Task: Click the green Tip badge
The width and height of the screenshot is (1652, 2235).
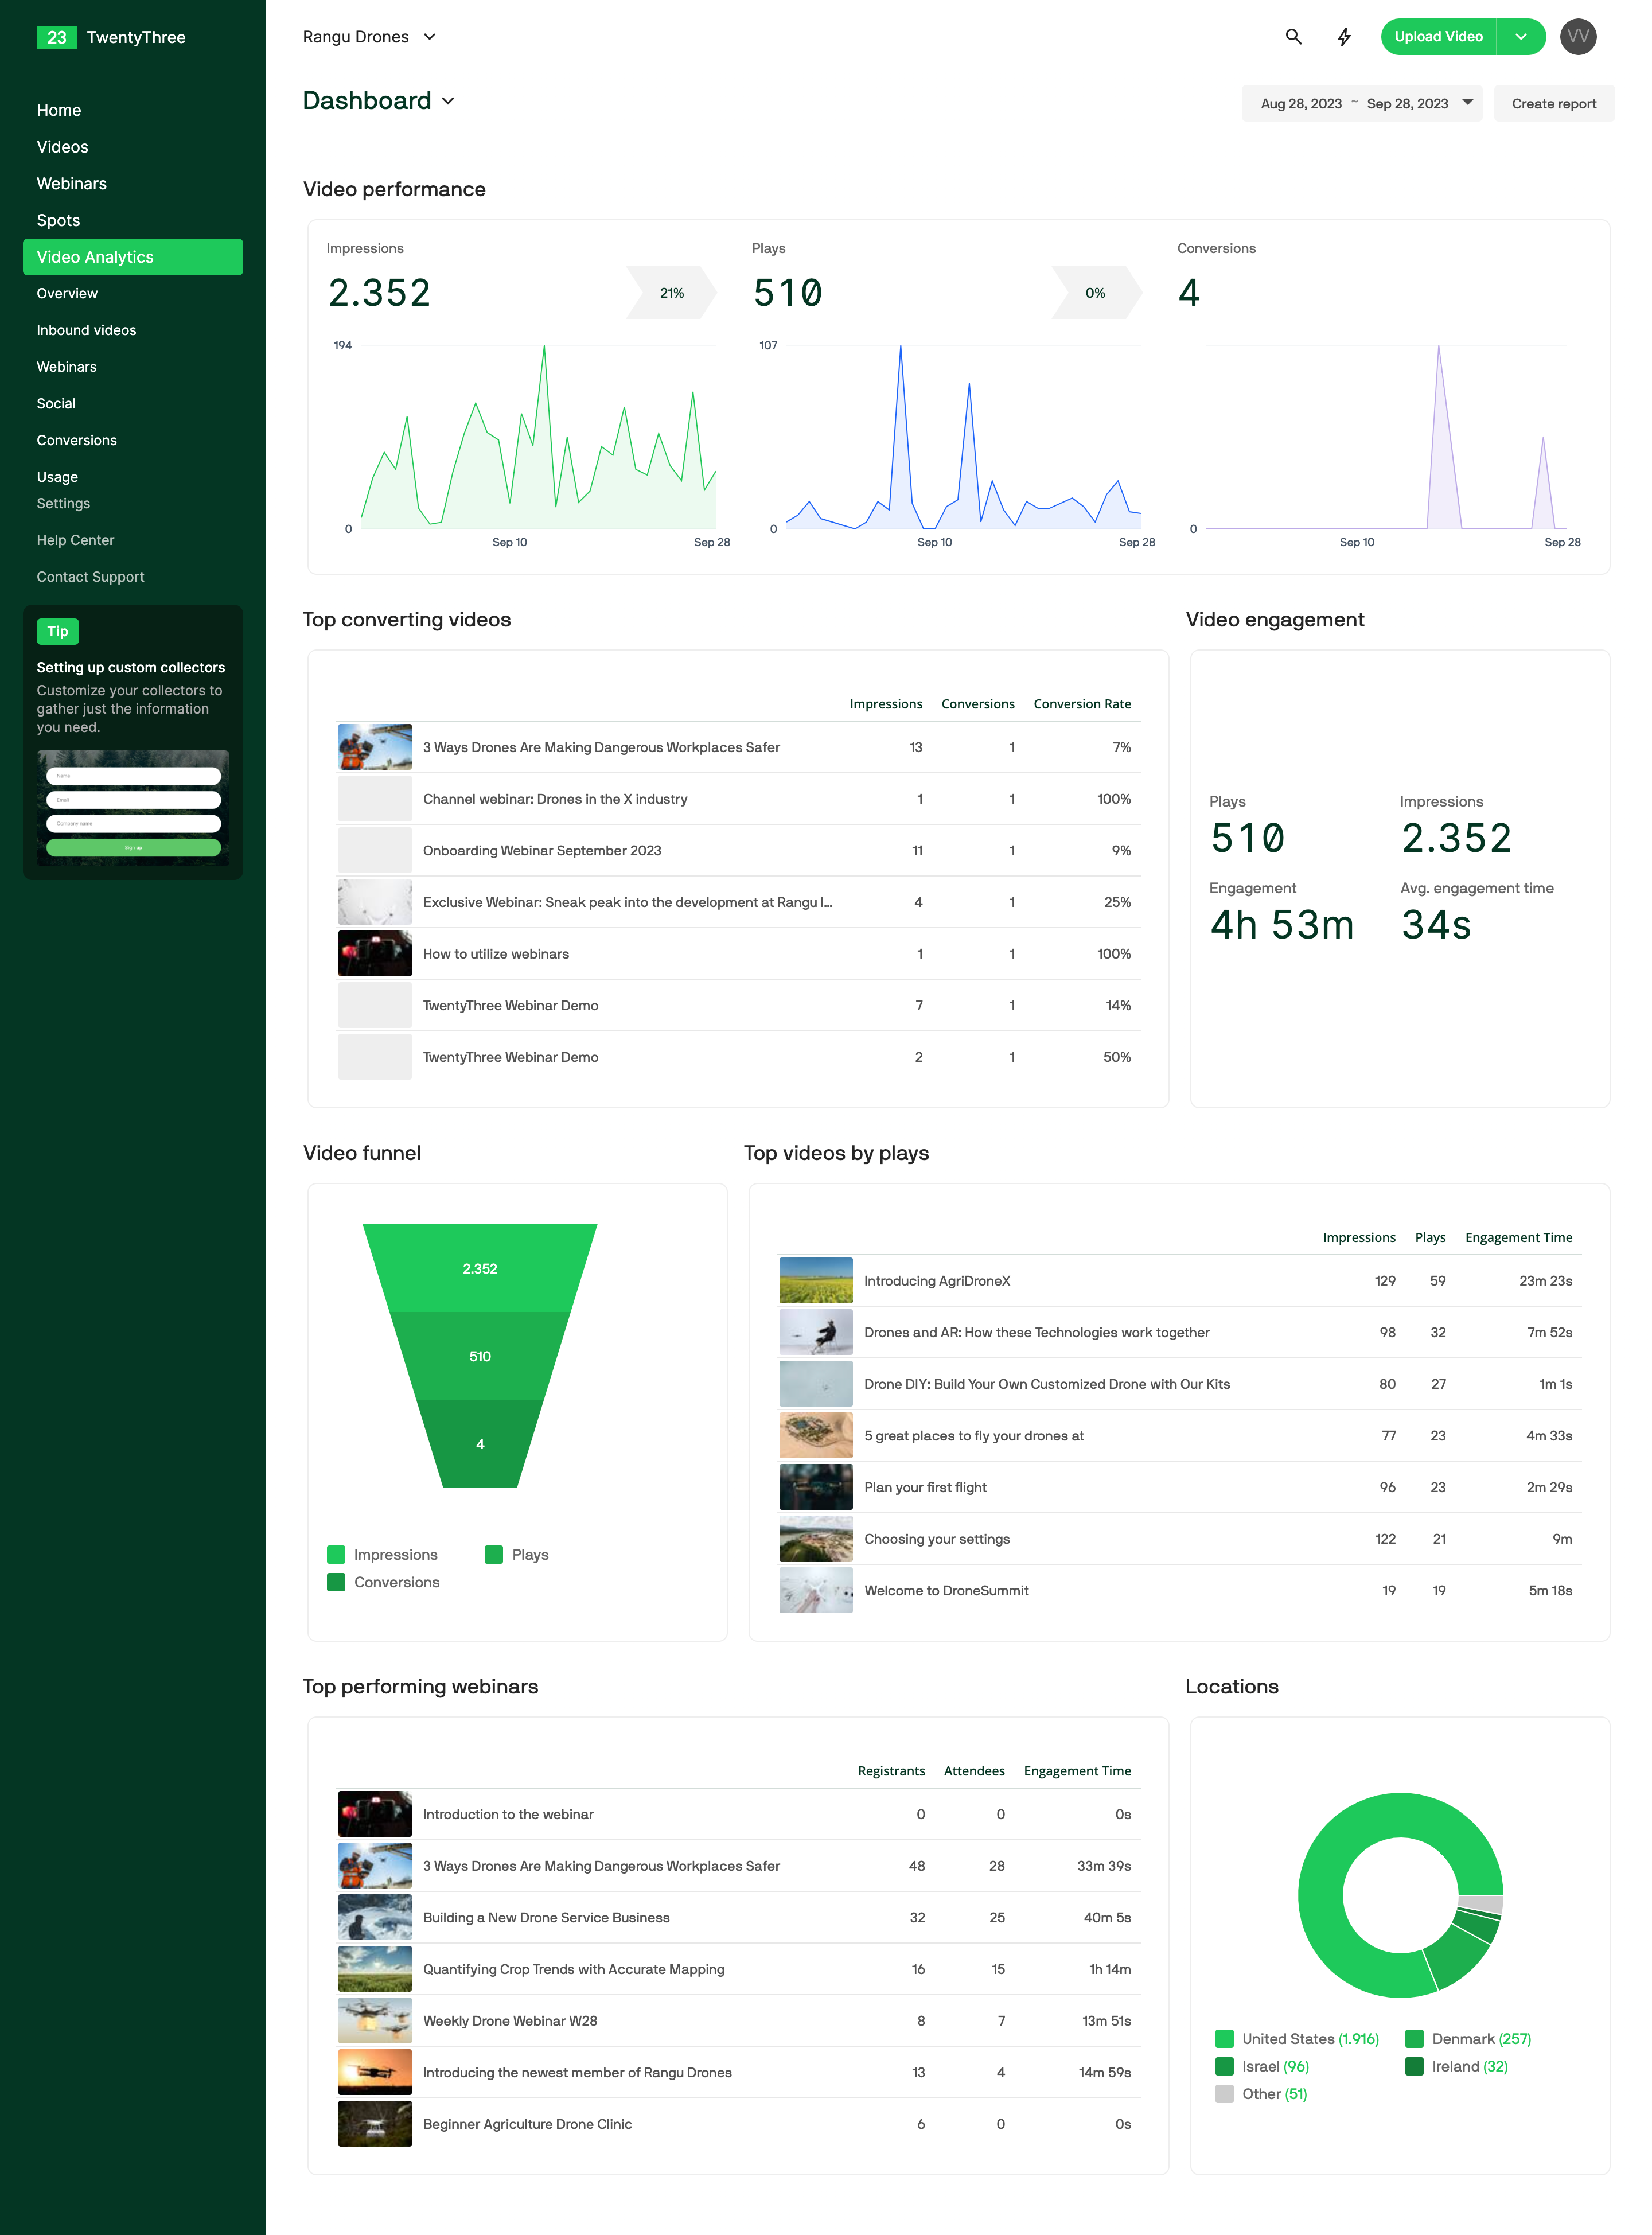Action: [x=58, y=631]
